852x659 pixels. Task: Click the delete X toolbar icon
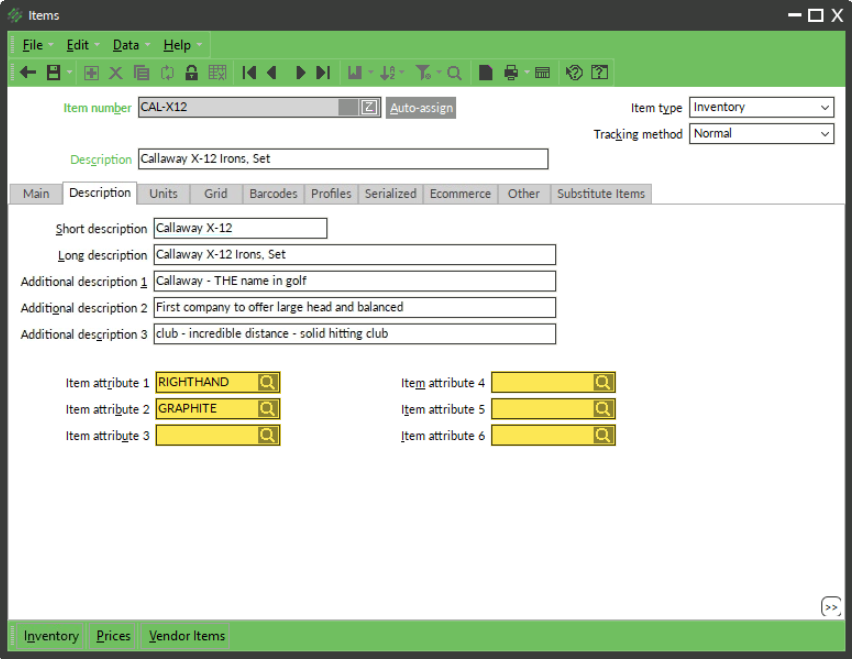pyautogui.click(x=116, y=73)
